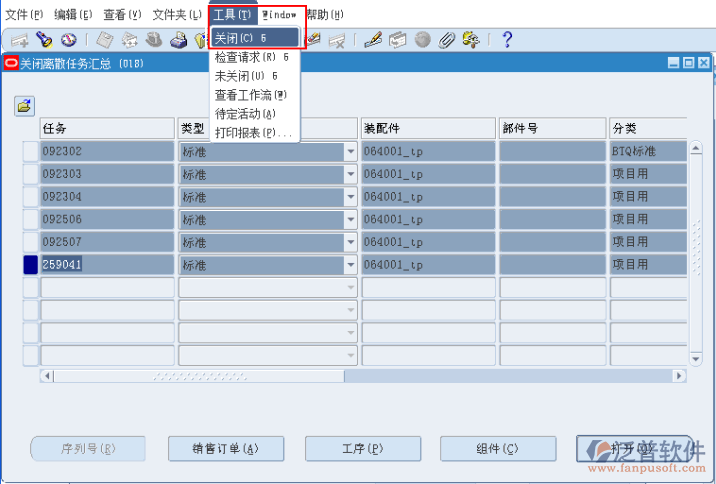Open the 文件(F) menu
Image resolution: width=716 pixels, height=484 pixels.
24,15
